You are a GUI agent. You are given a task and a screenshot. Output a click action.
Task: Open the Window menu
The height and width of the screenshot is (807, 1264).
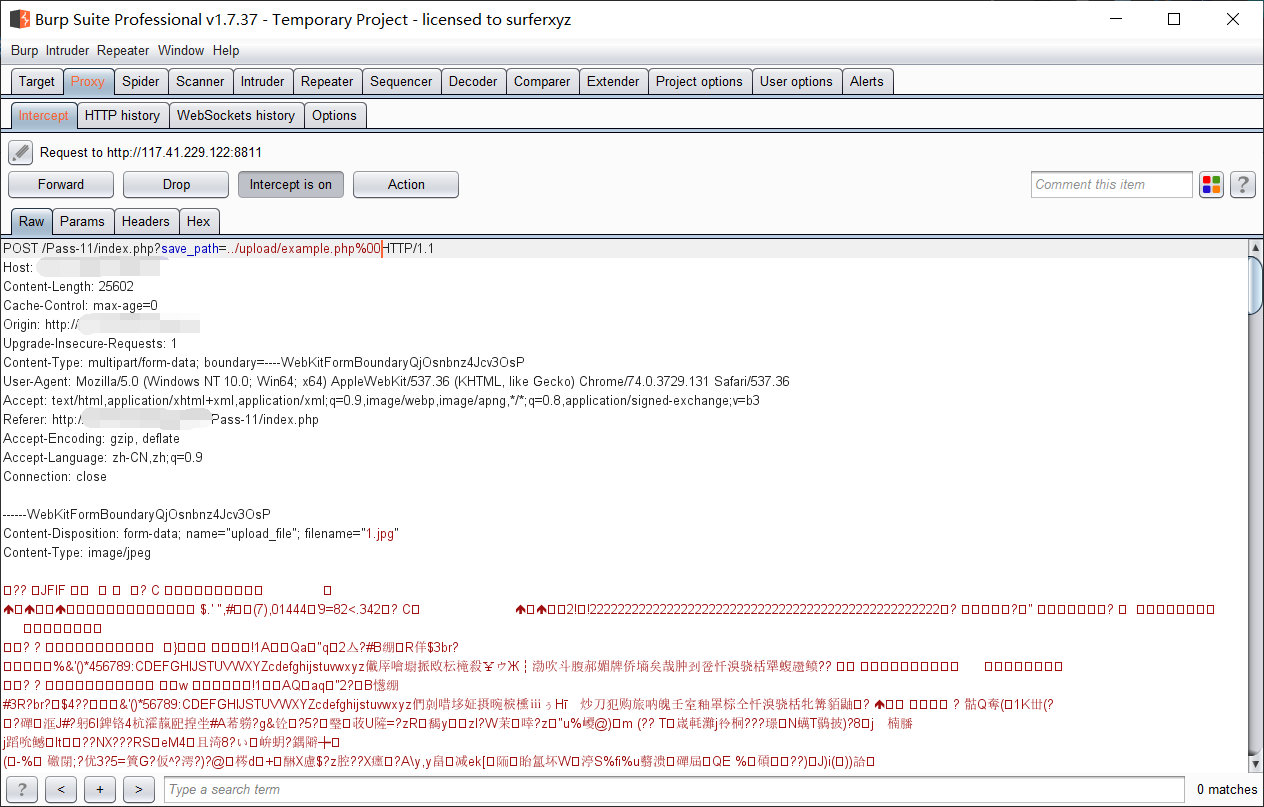181,50
